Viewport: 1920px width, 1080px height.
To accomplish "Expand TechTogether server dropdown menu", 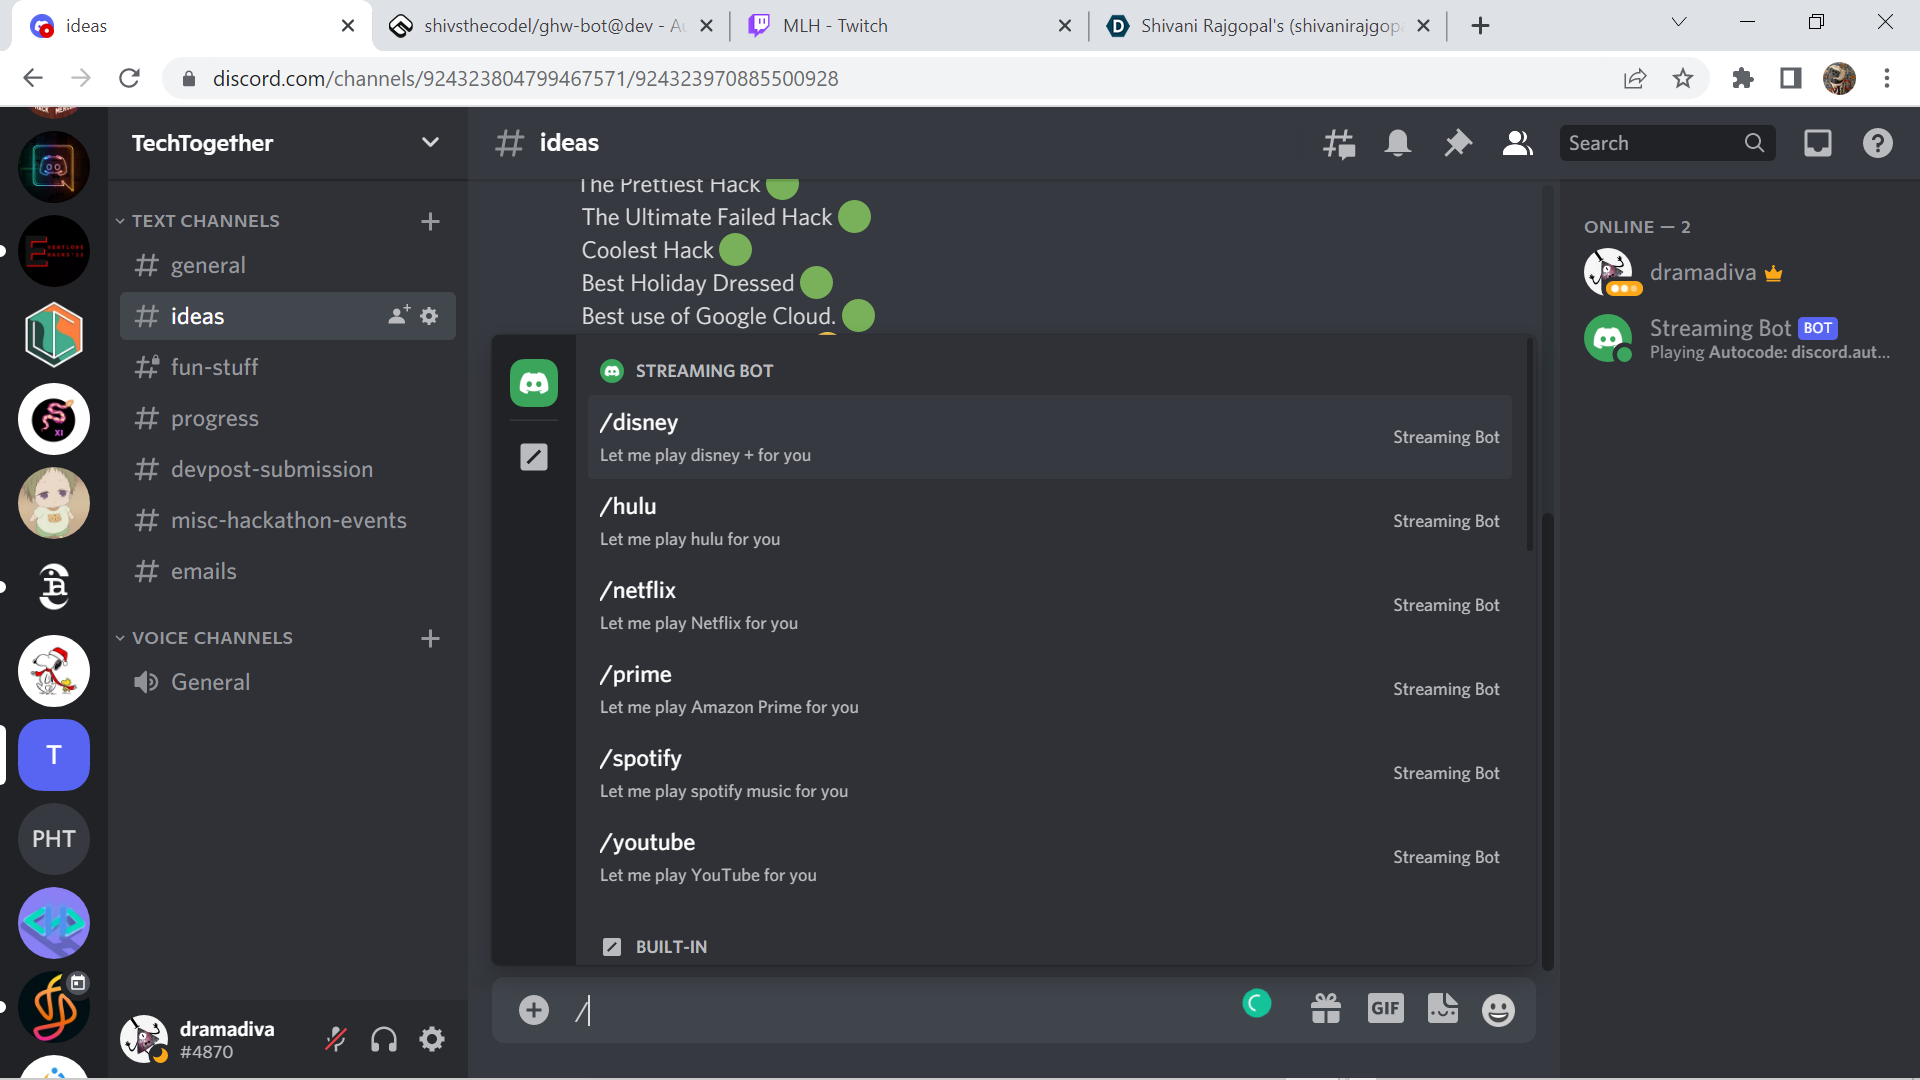I will click(x=430, y=143).
